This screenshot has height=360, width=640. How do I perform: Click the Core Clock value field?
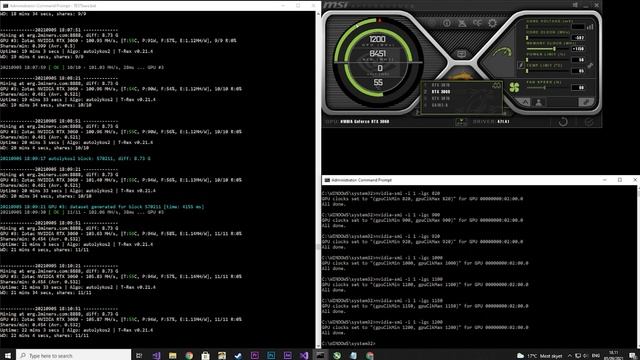point(578,38)
